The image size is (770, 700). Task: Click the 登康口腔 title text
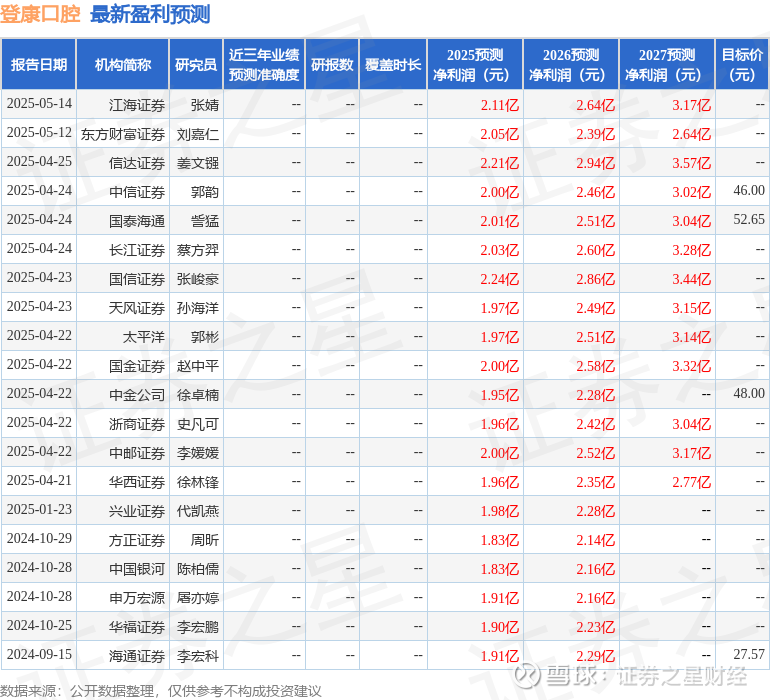click(40, 14)
